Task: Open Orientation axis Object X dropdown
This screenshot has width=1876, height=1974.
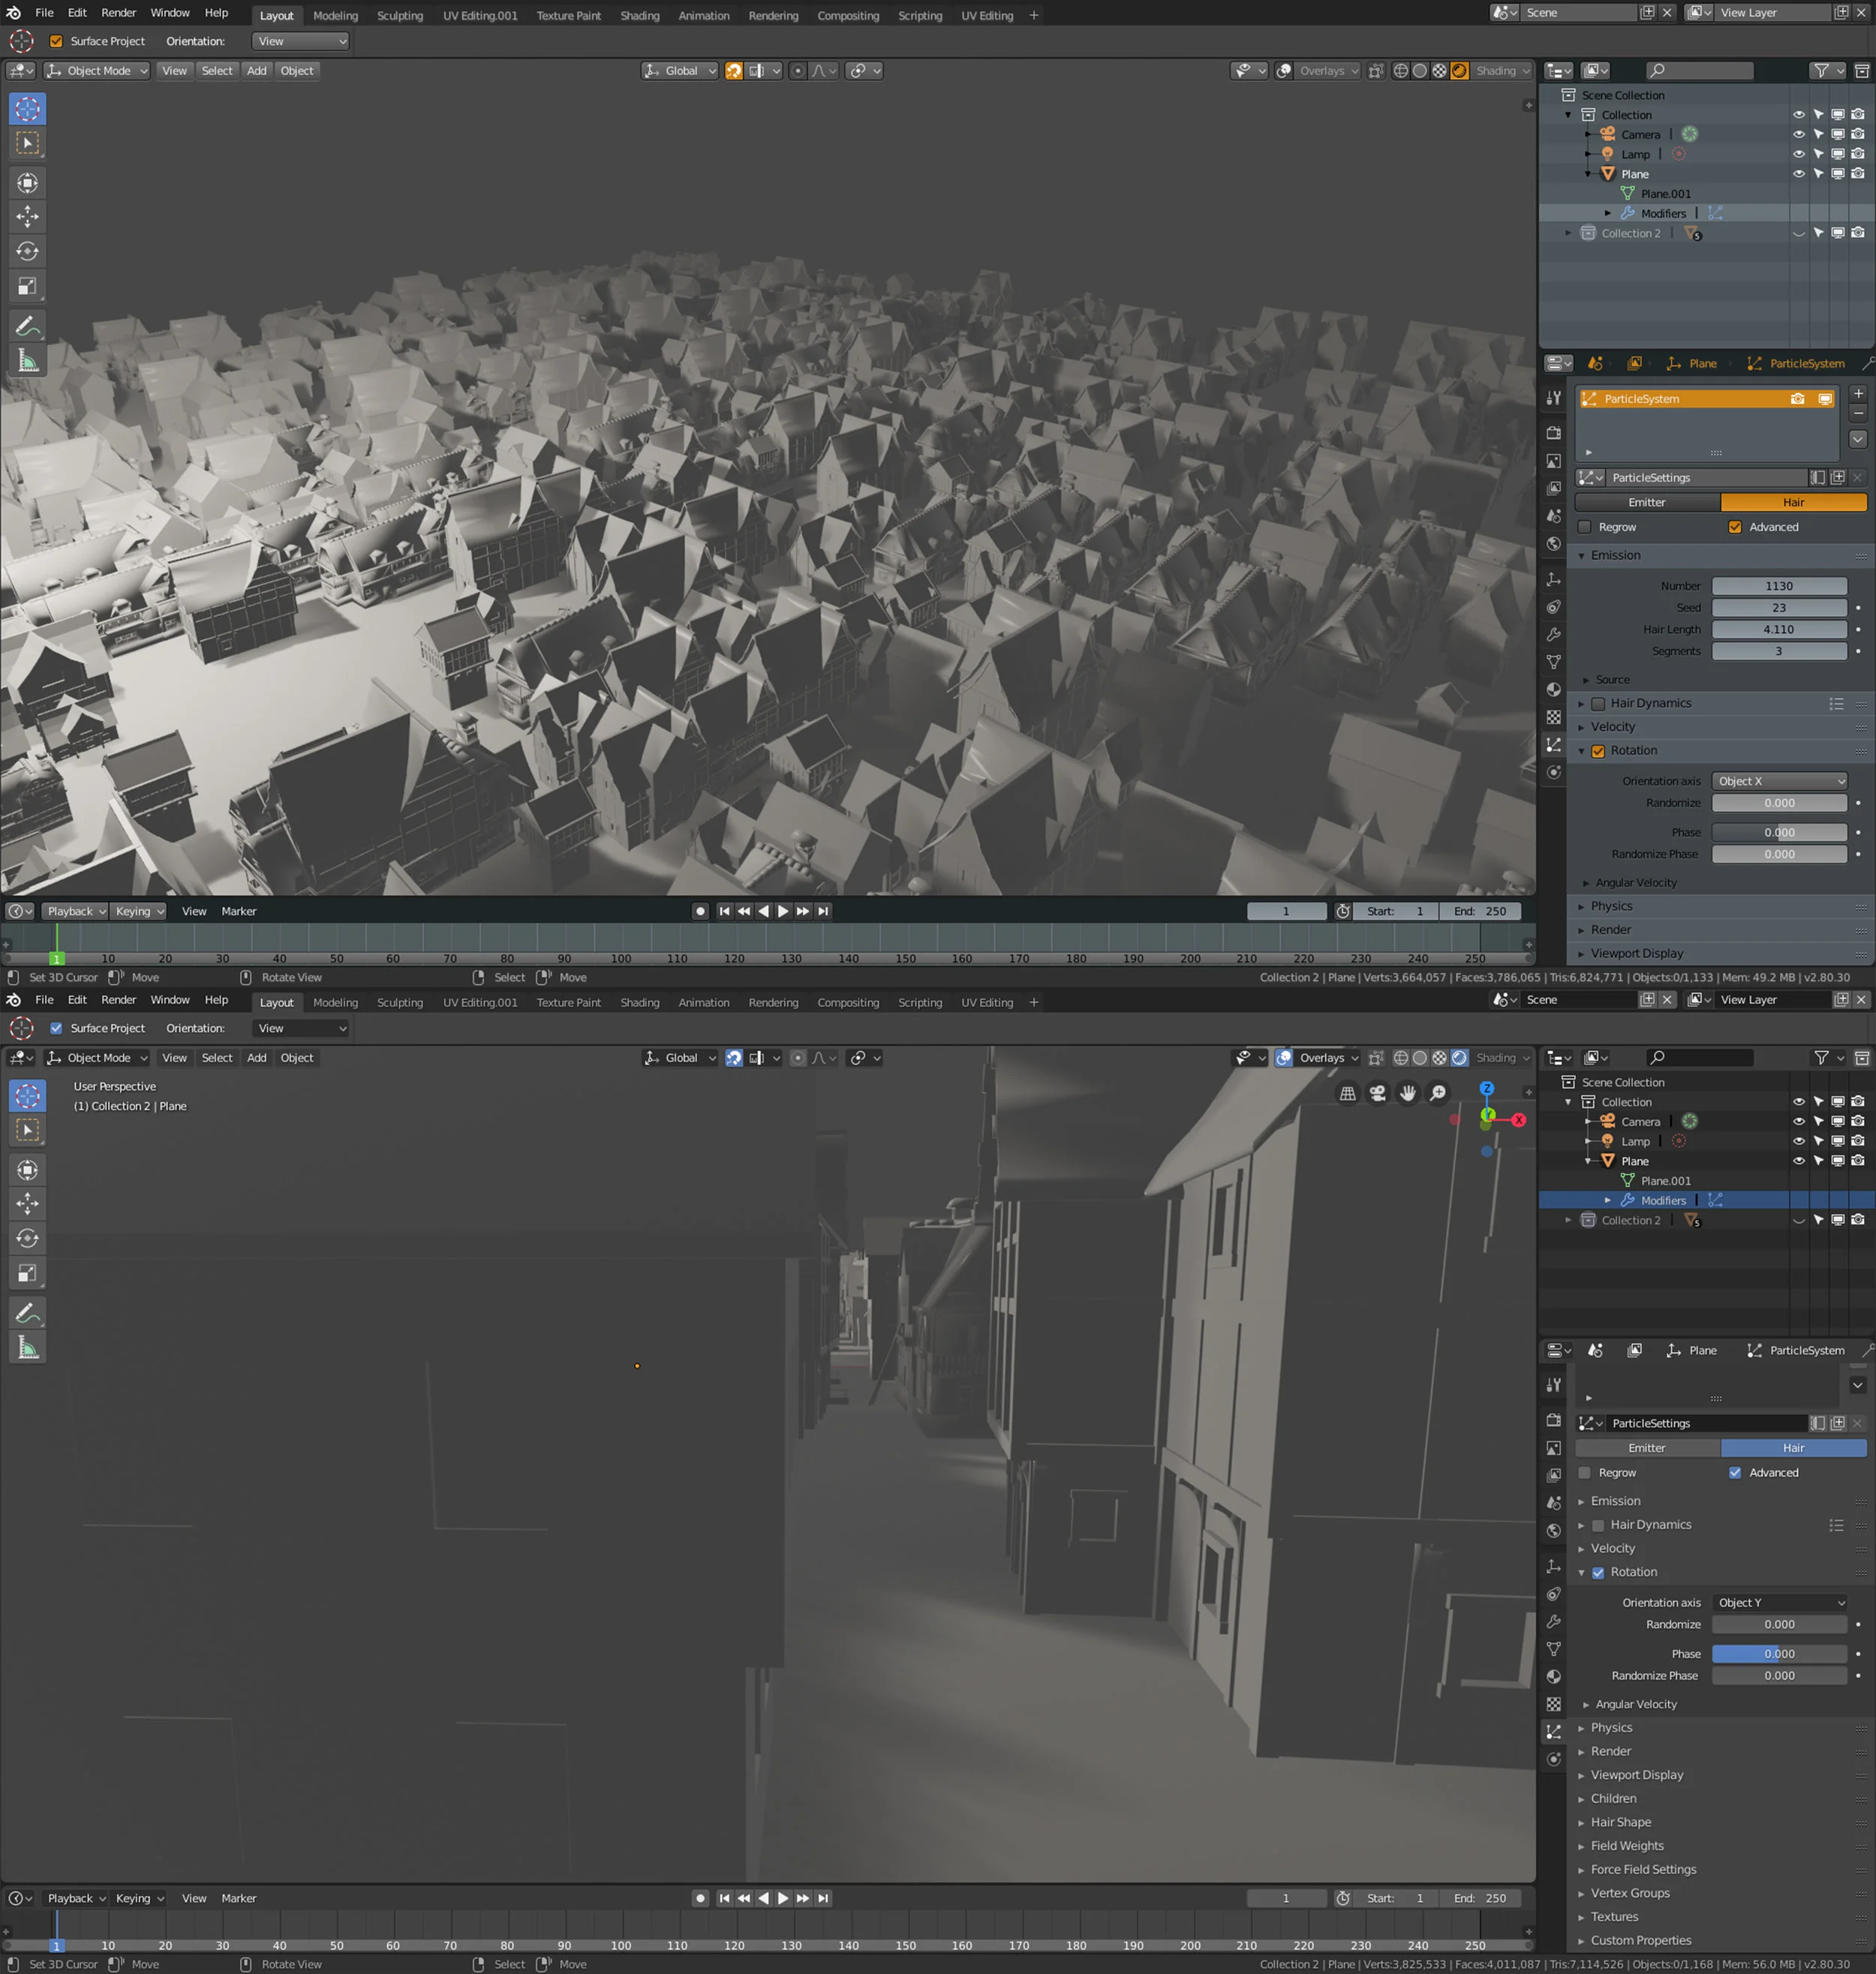Action: pos(1779,781)
